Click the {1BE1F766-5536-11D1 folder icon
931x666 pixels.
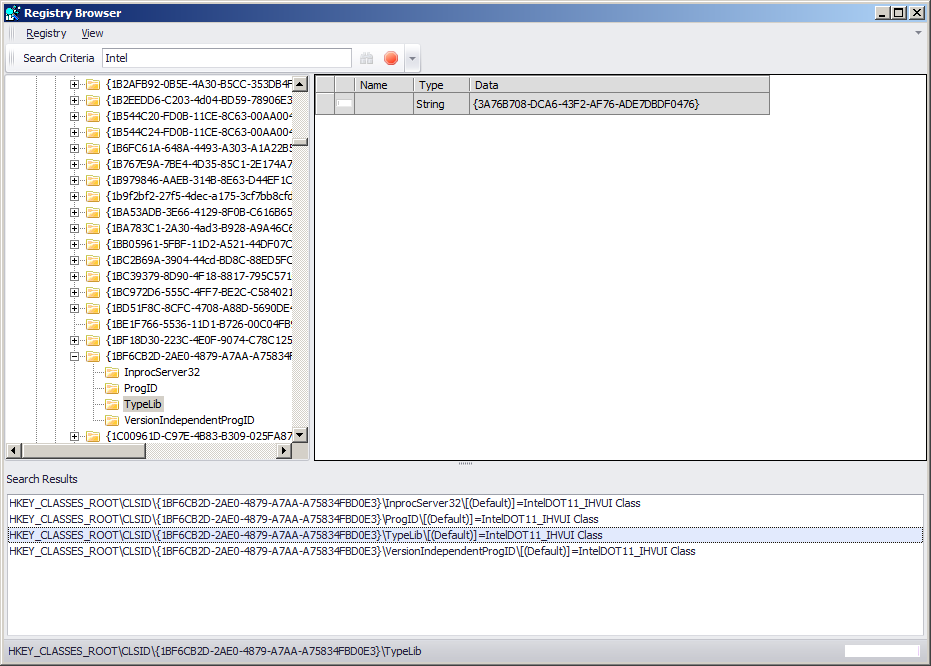tap(93, 325)
